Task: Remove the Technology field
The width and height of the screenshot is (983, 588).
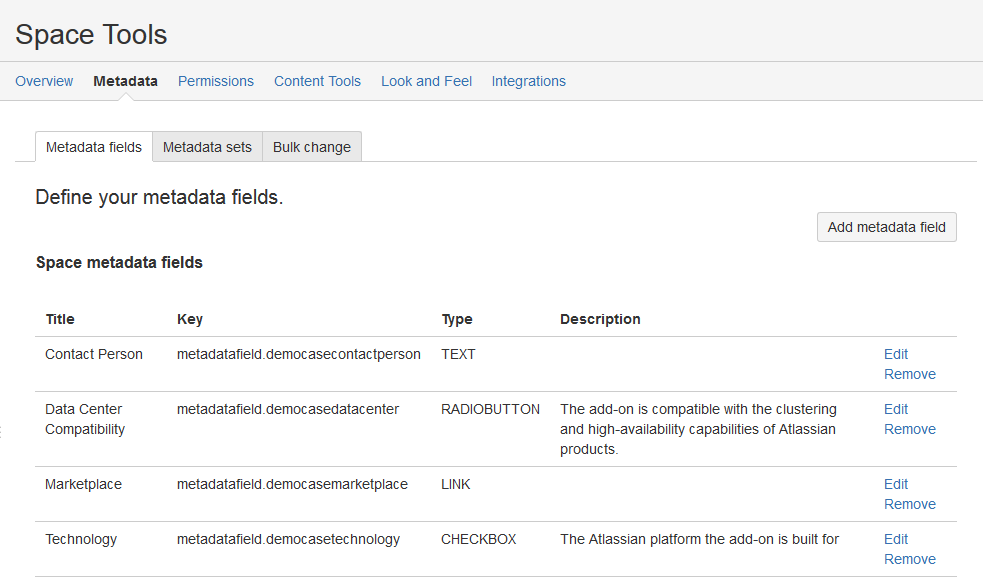Action: click(x=909, y=559)
